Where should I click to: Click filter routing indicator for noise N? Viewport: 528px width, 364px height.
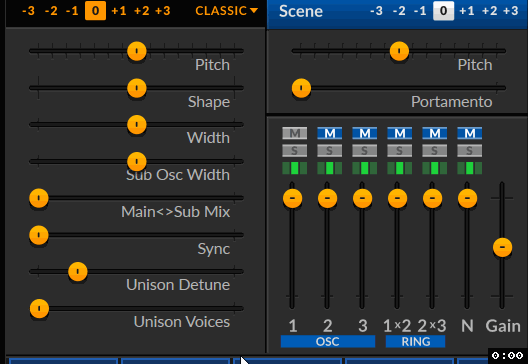(470, 168)
